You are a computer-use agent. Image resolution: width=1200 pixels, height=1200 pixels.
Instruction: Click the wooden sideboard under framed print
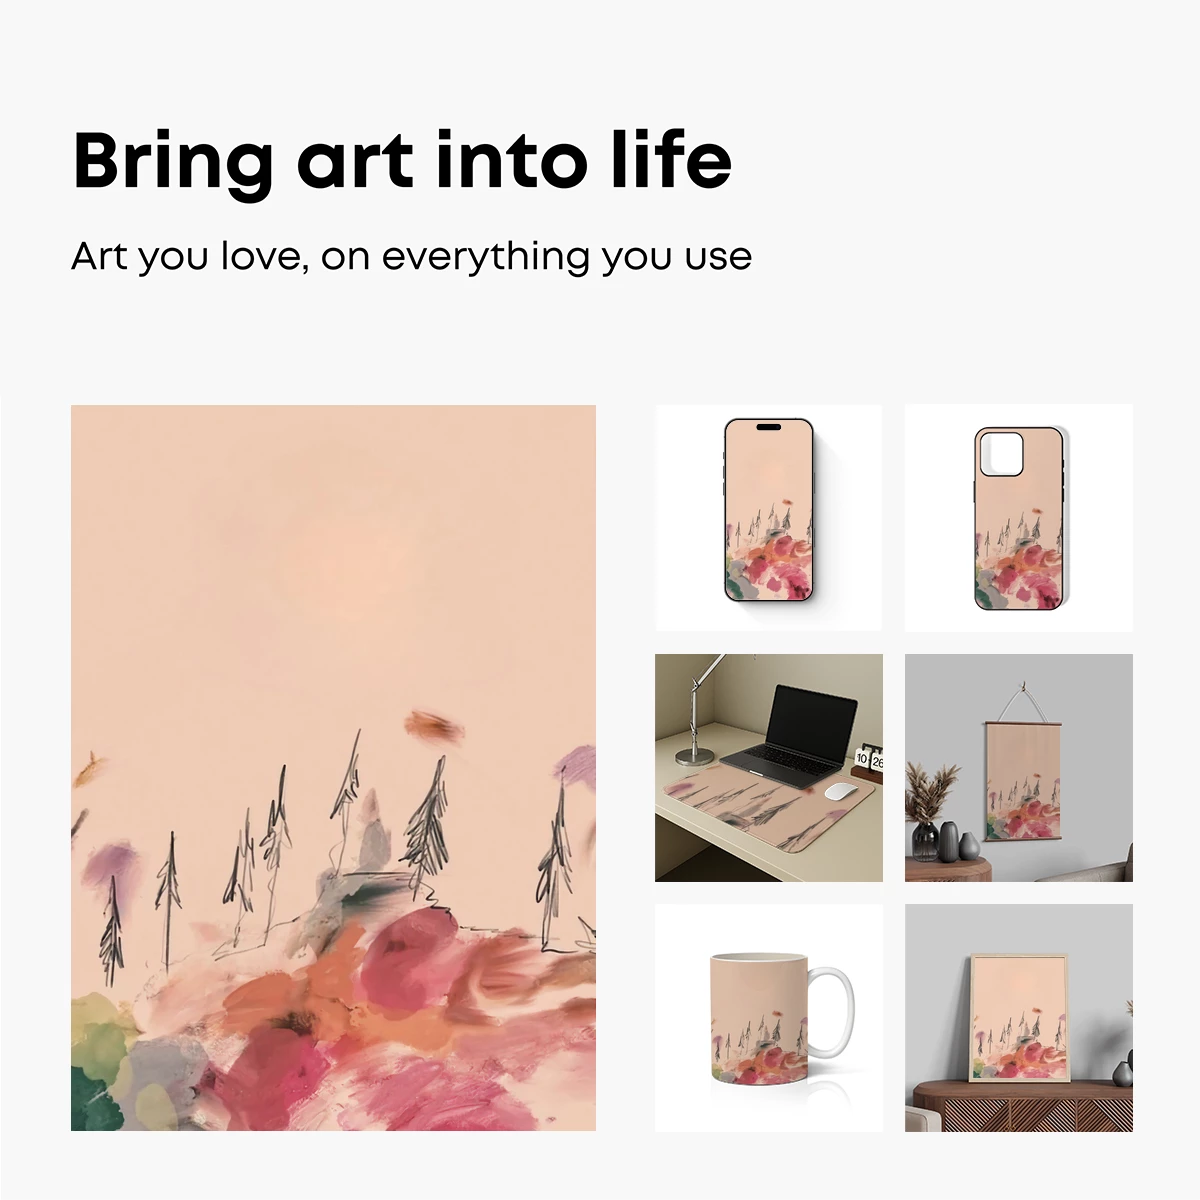(x=1019, y=1106)
